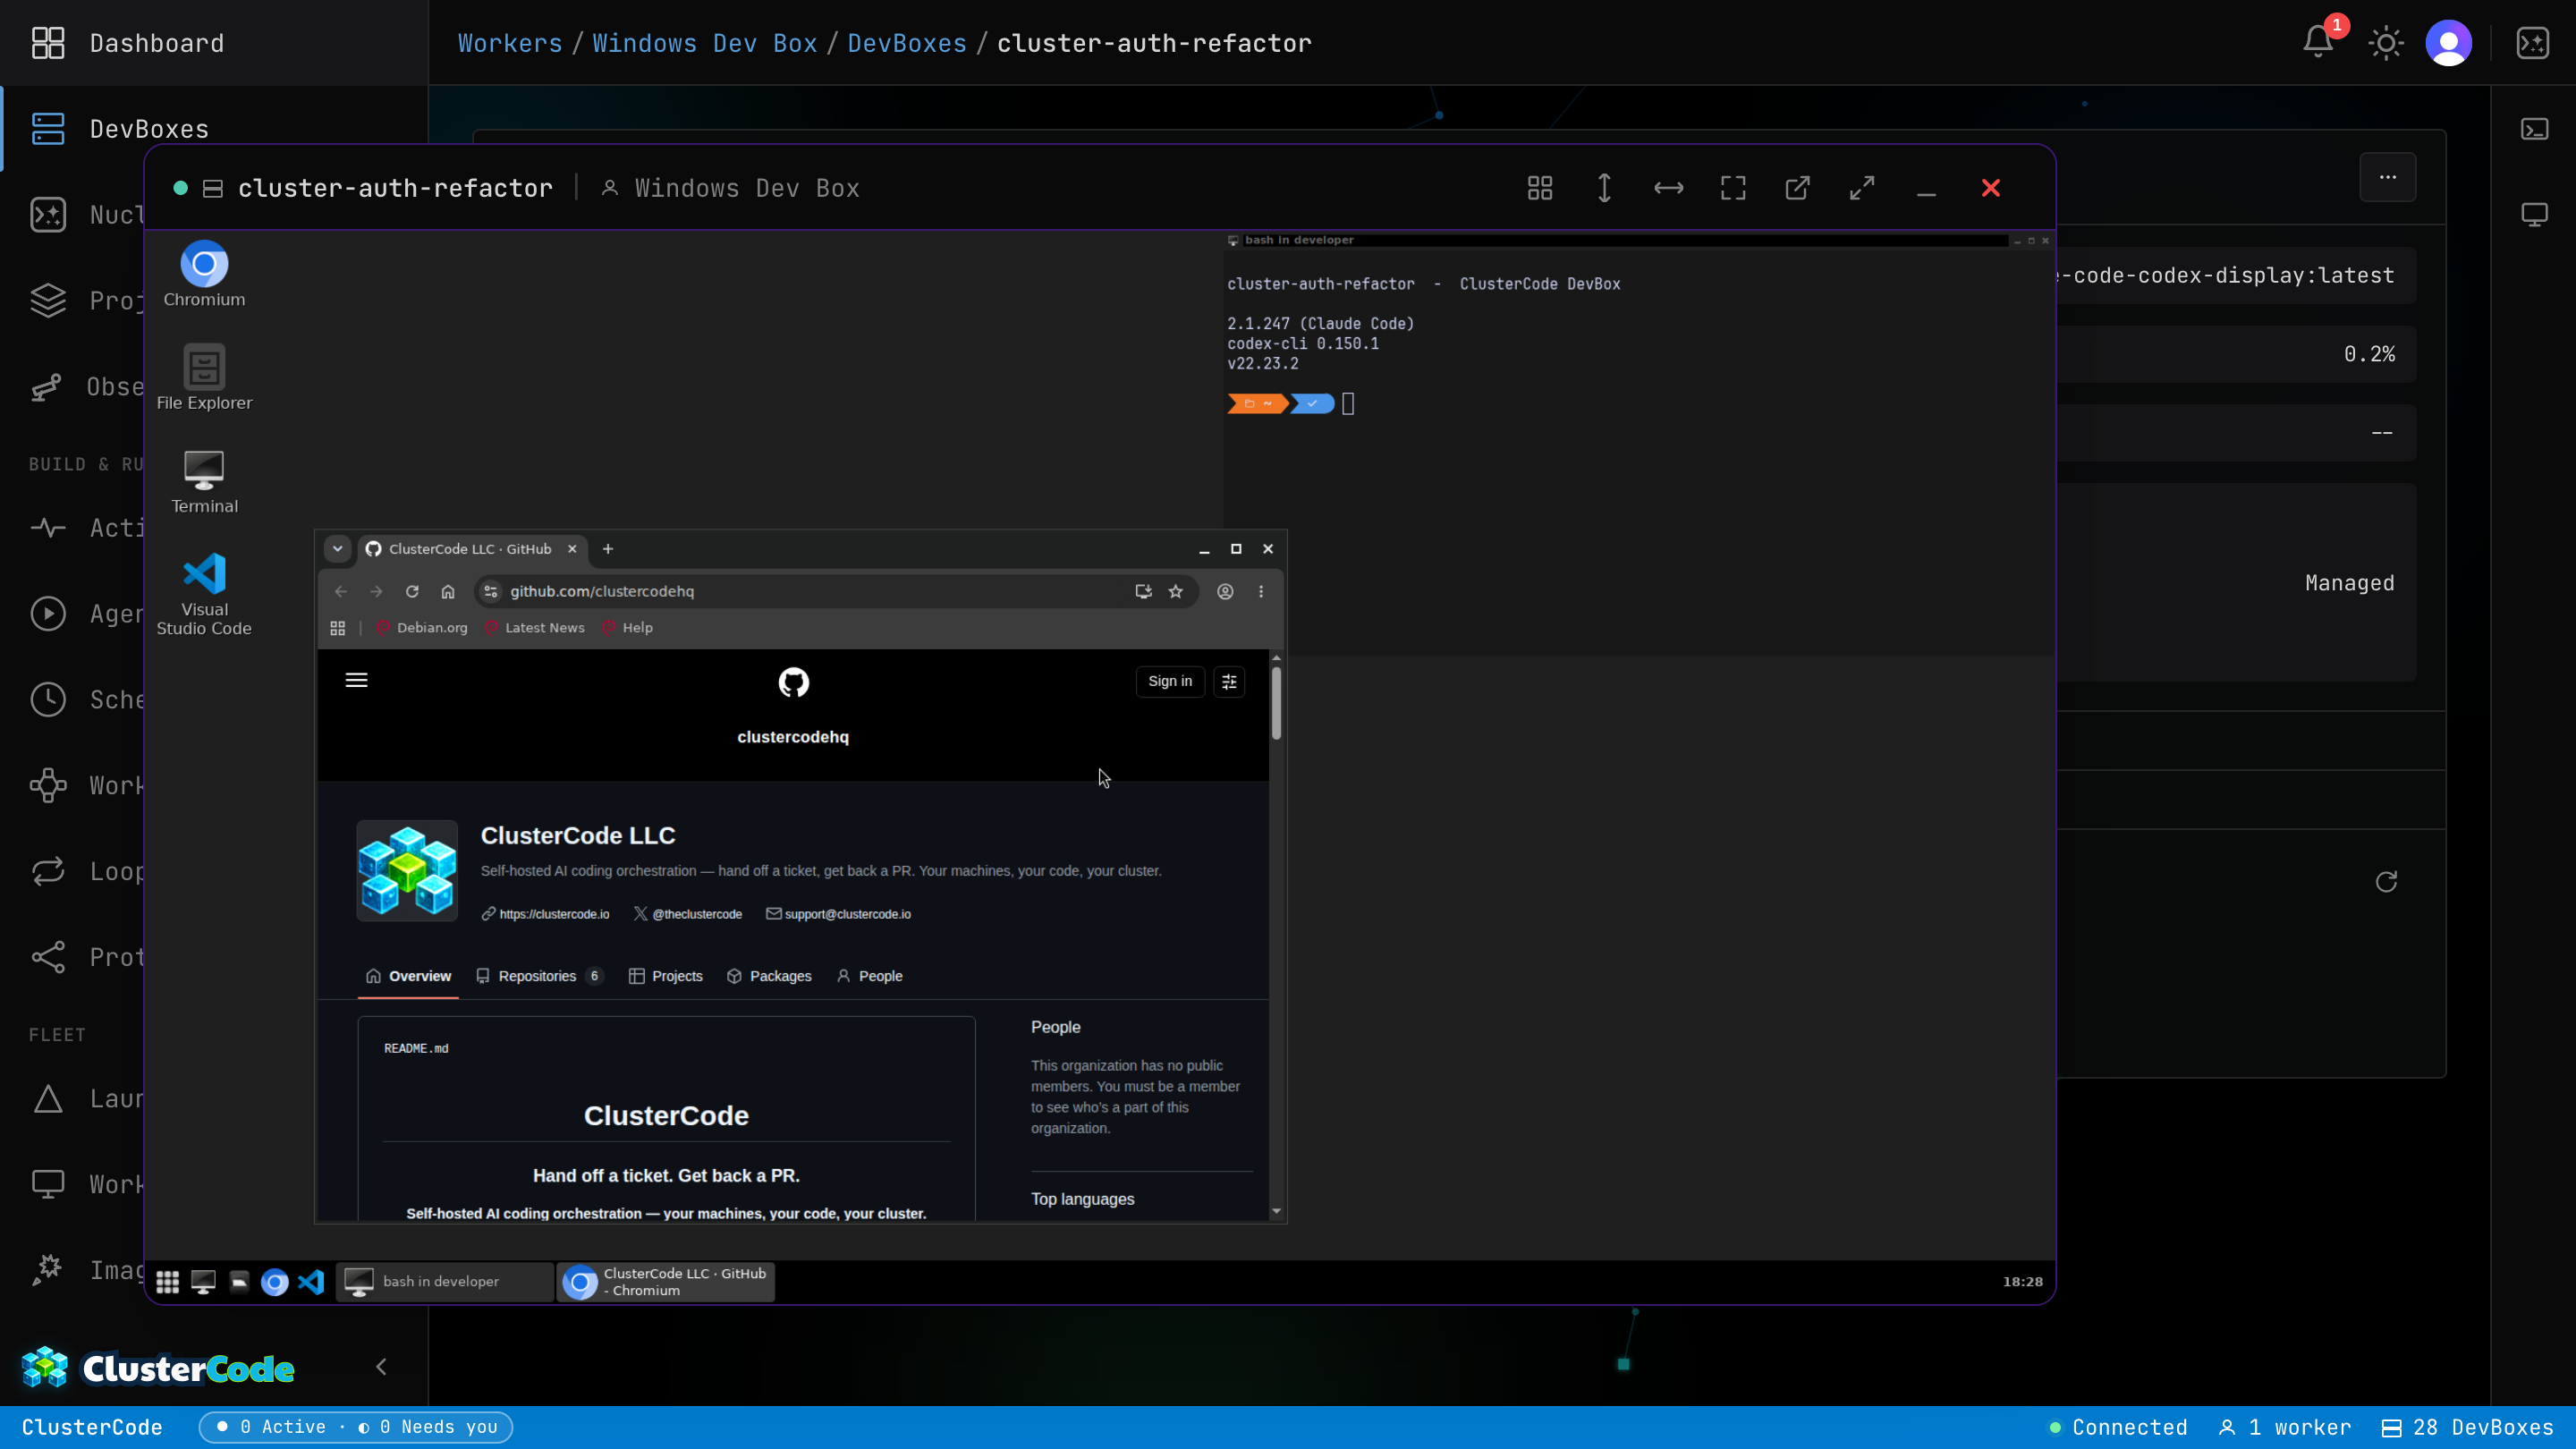Open the Help bookmark
2576x1449 pixels.
pyautogui.click(x=627, y=628)
